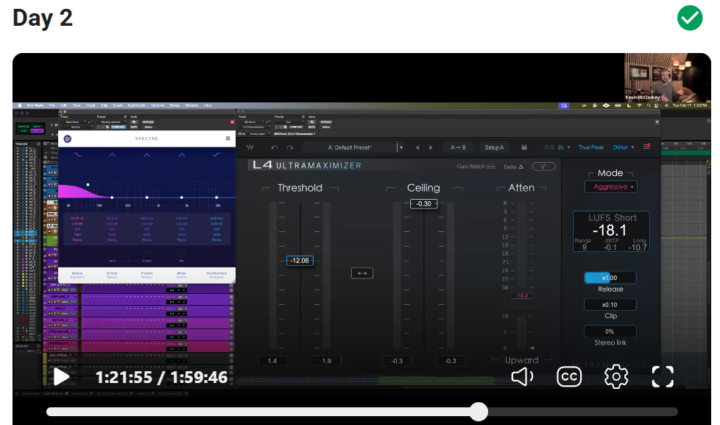Play the Day 2 video
720x425 pixels.
point(61,377)
